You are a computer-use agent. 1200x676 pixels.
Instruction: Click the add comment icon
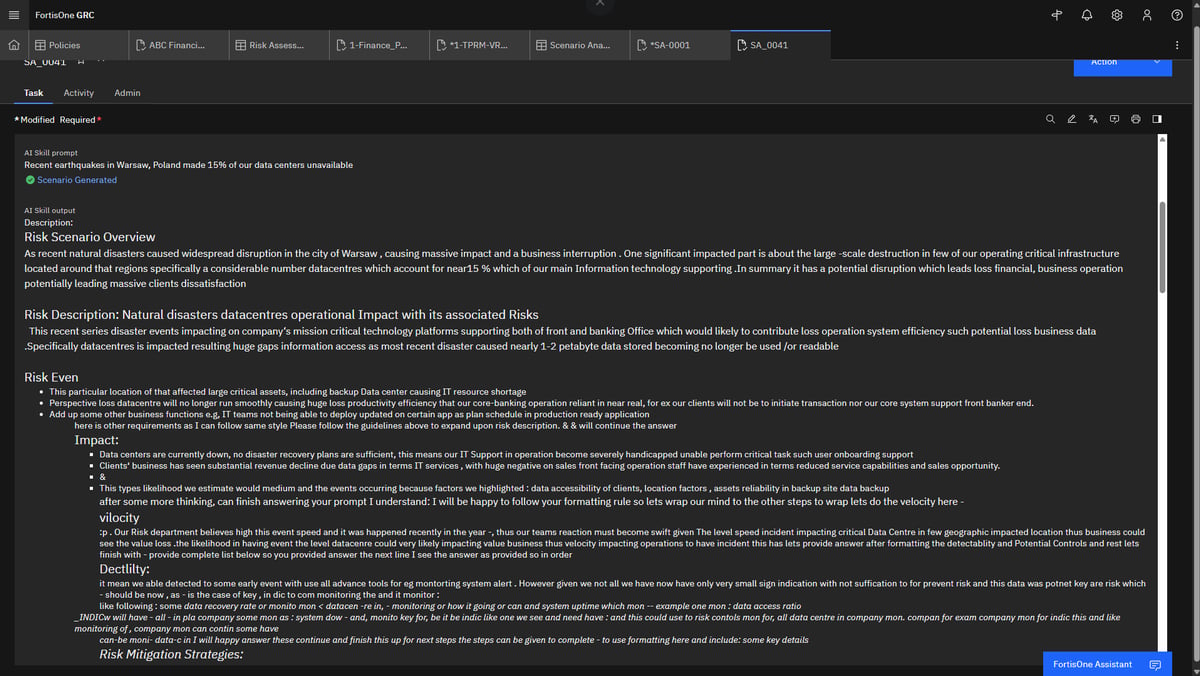click(x=1114, y=119)
